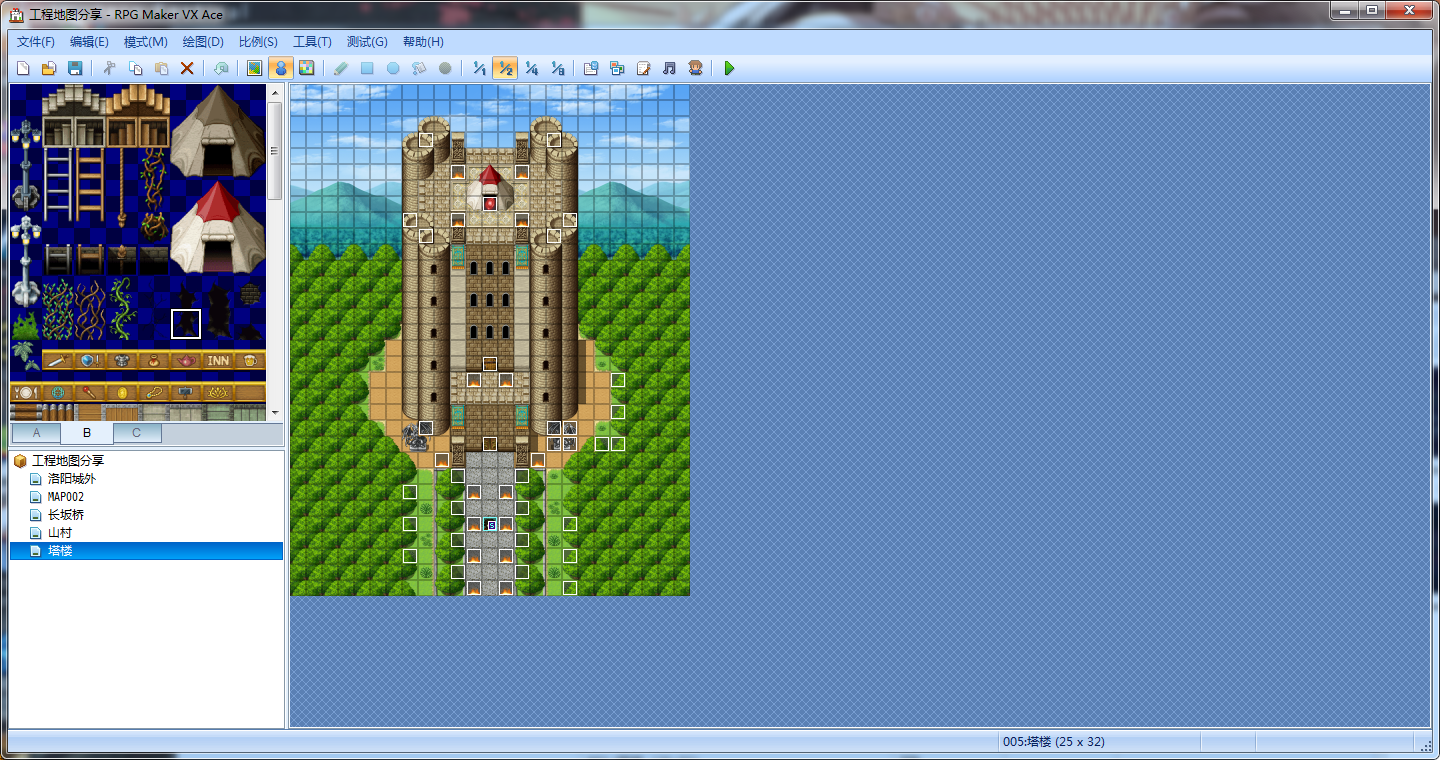Switch to Region editing mode
Image resolution: width=1440 pixels, height=760 pixels.
coord(307,68)
